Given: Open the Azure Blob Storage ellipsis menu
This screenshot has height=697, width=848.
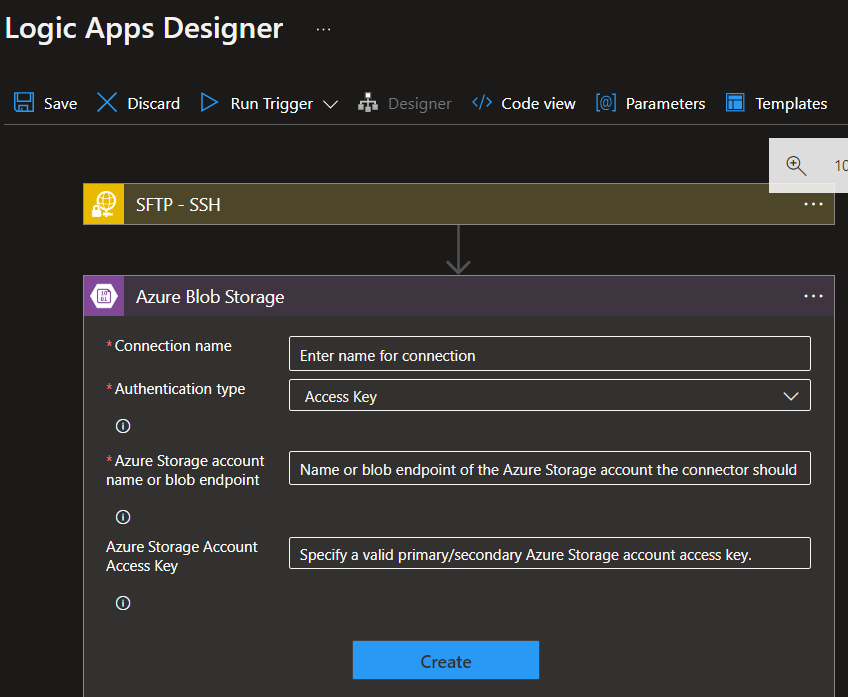Looking at the screenshot, I should click(x=812, y=296).
